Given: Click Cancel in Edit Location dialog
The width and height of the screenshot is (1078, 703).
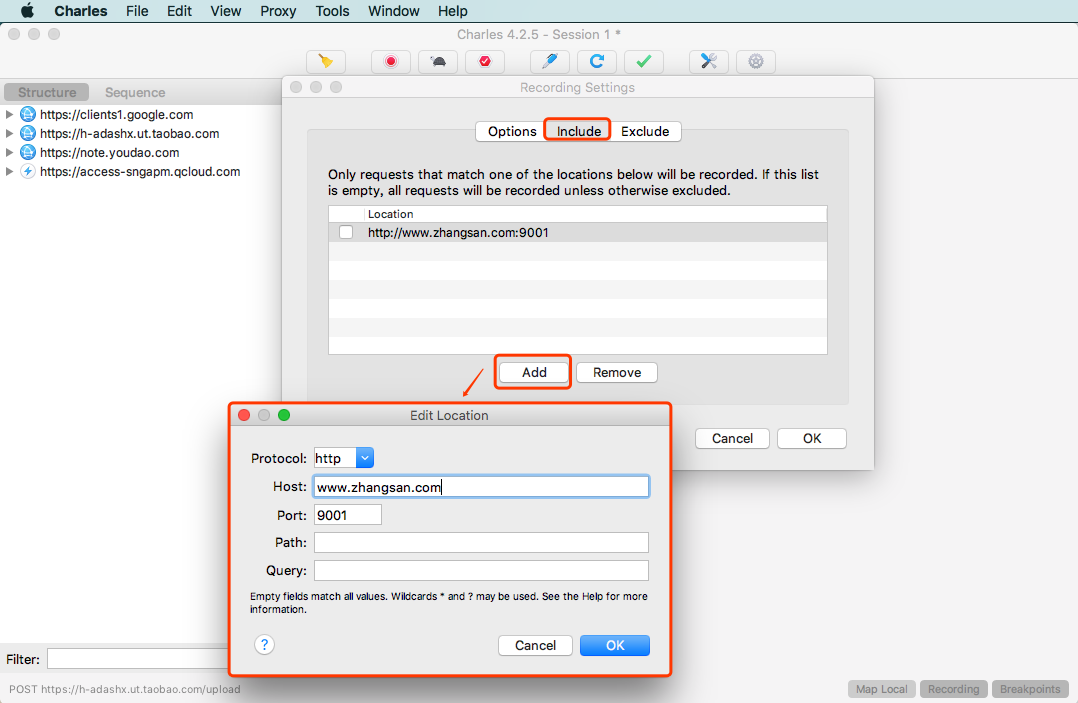Looking at the screenshot, I should point(535,645).
